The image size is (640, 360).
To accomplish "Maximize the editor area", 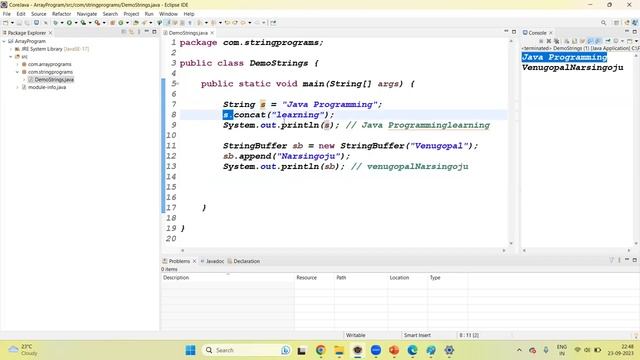I will click(514, 32).
